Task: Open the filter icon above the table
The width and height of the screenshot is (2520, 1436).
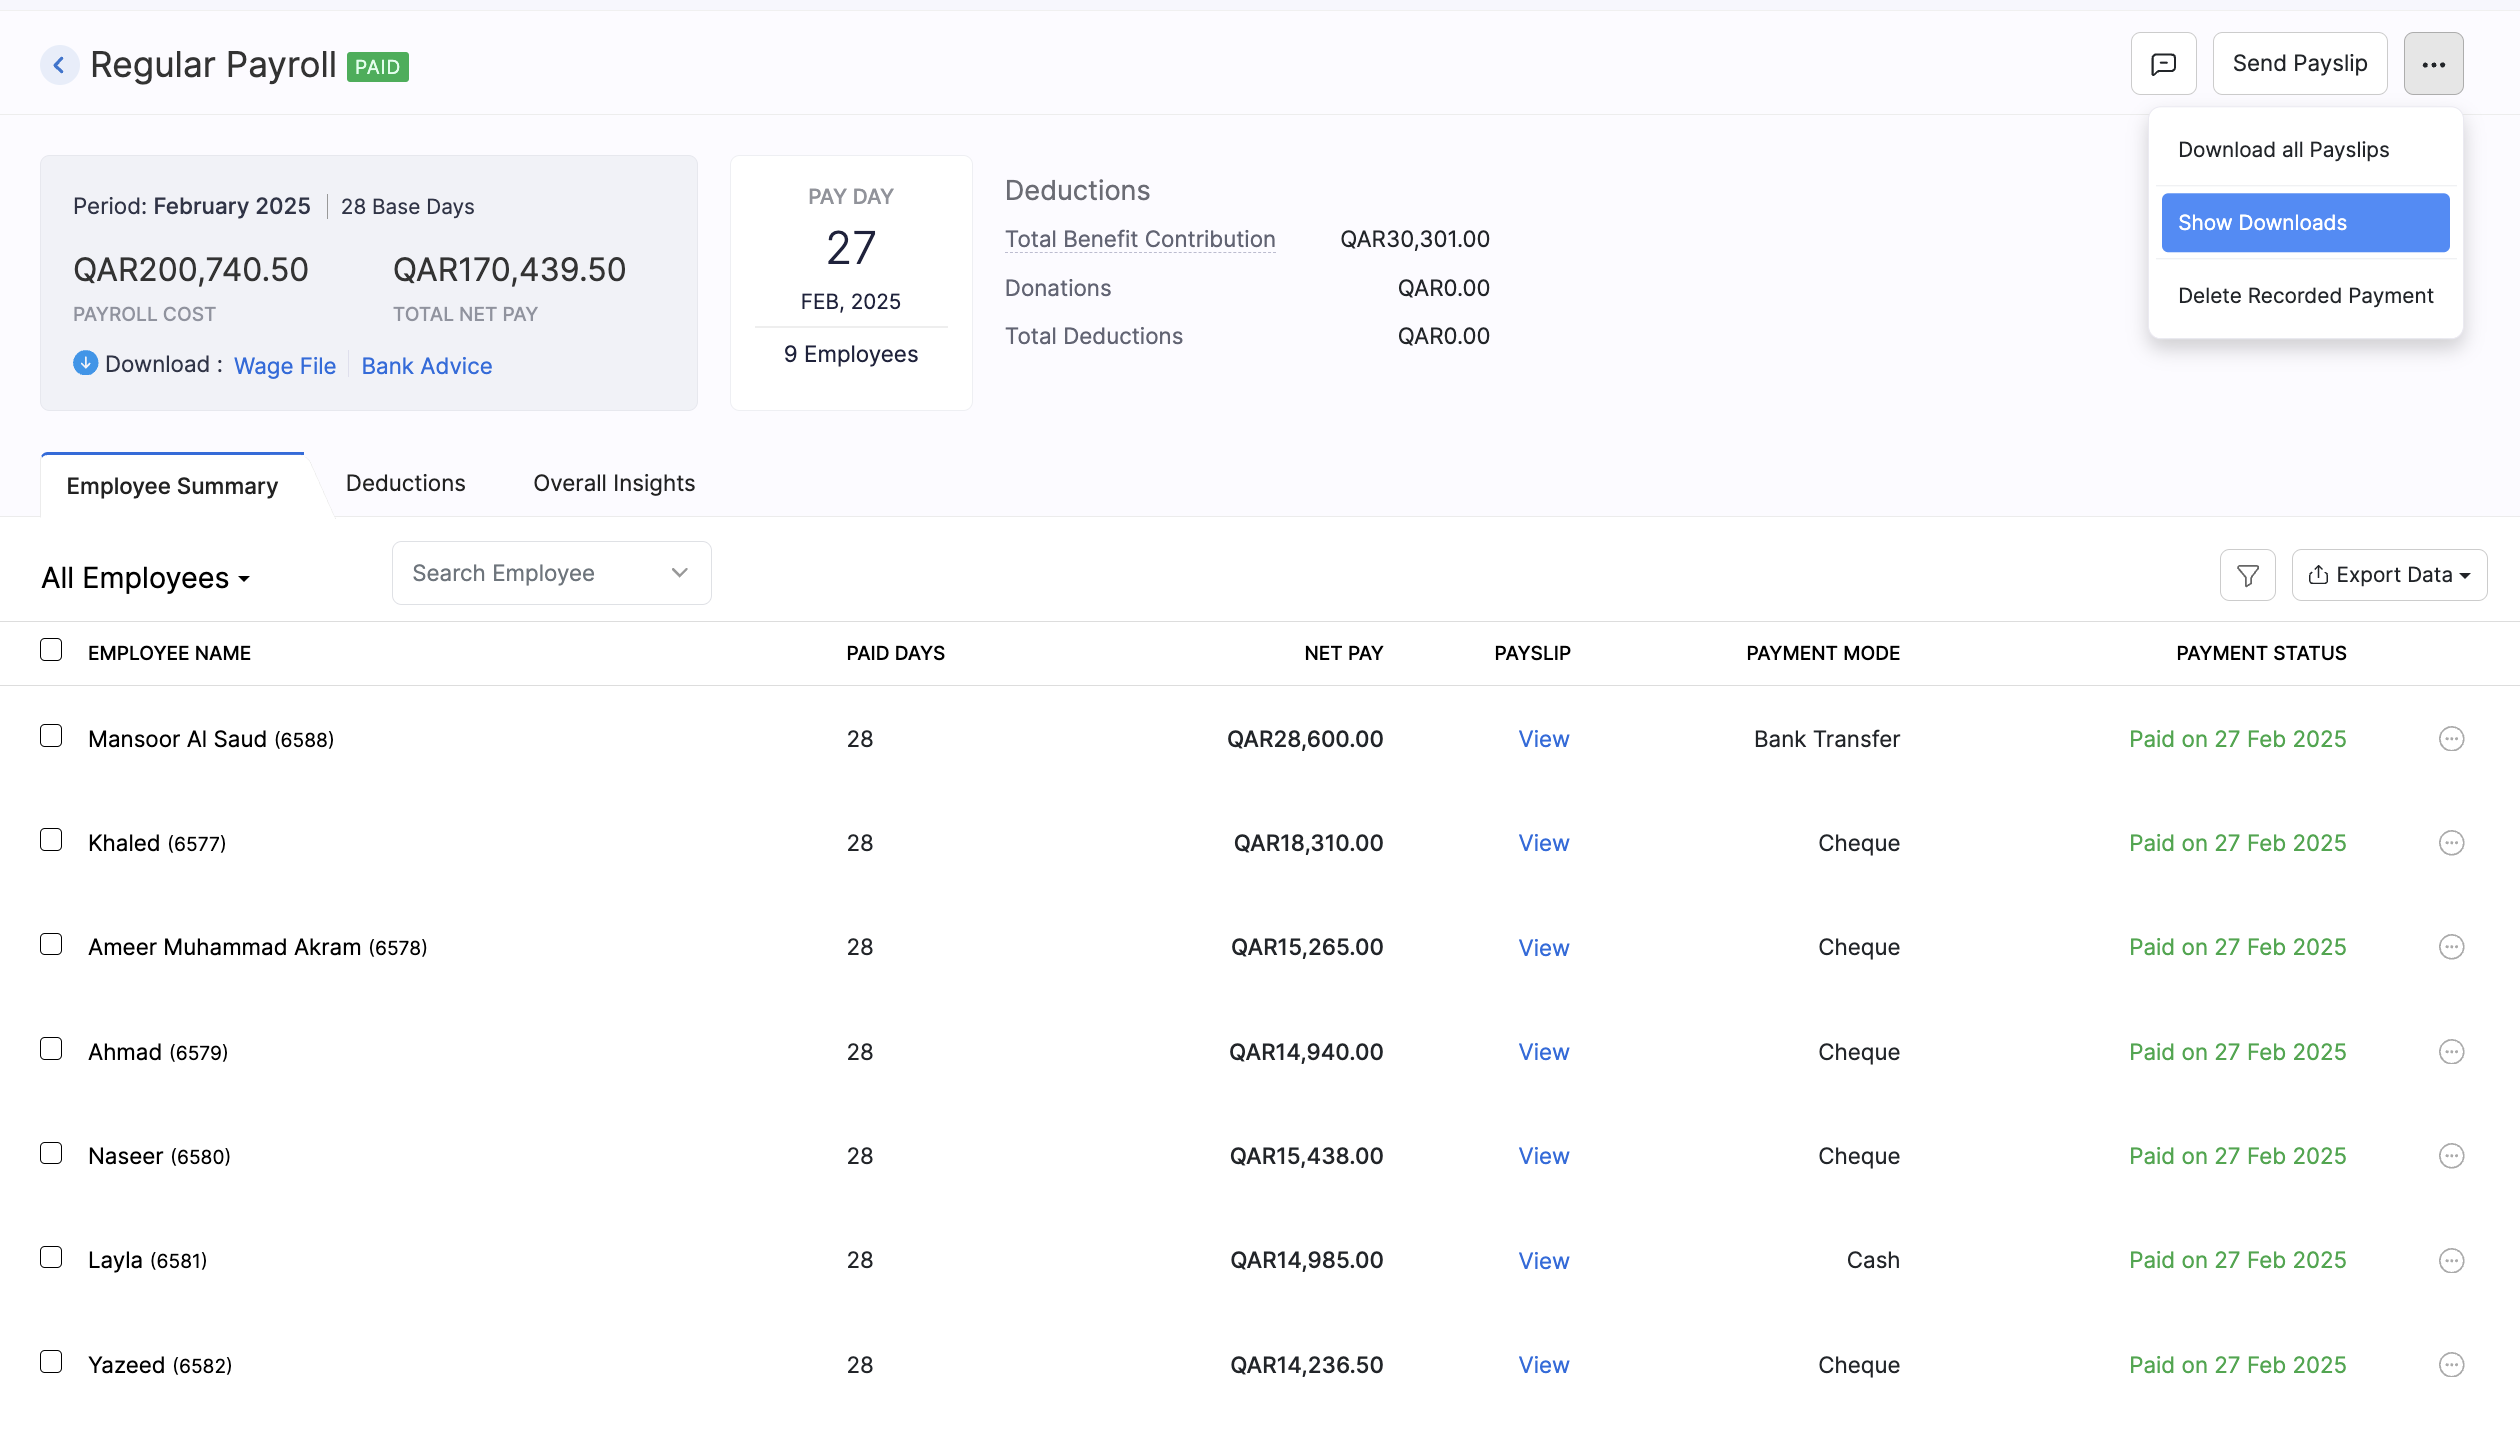Action: [2247, 574]
